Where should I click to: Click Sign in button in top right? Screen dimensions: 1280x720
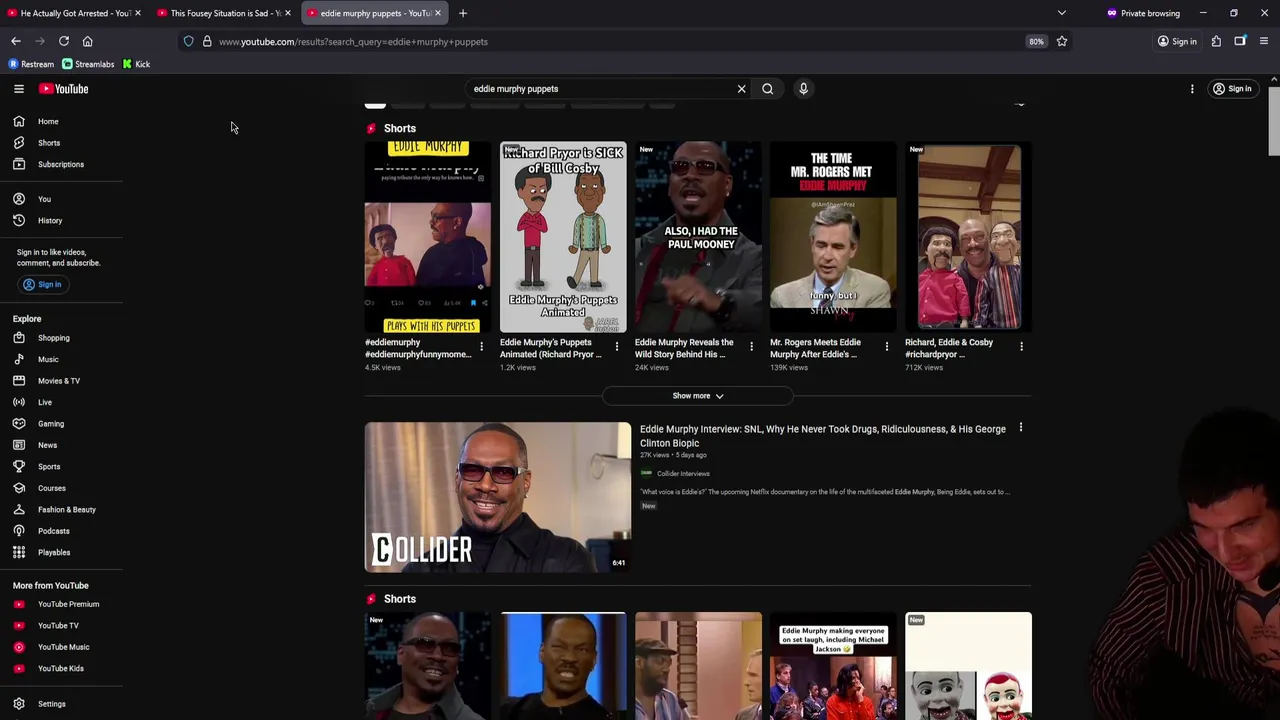1232,89
